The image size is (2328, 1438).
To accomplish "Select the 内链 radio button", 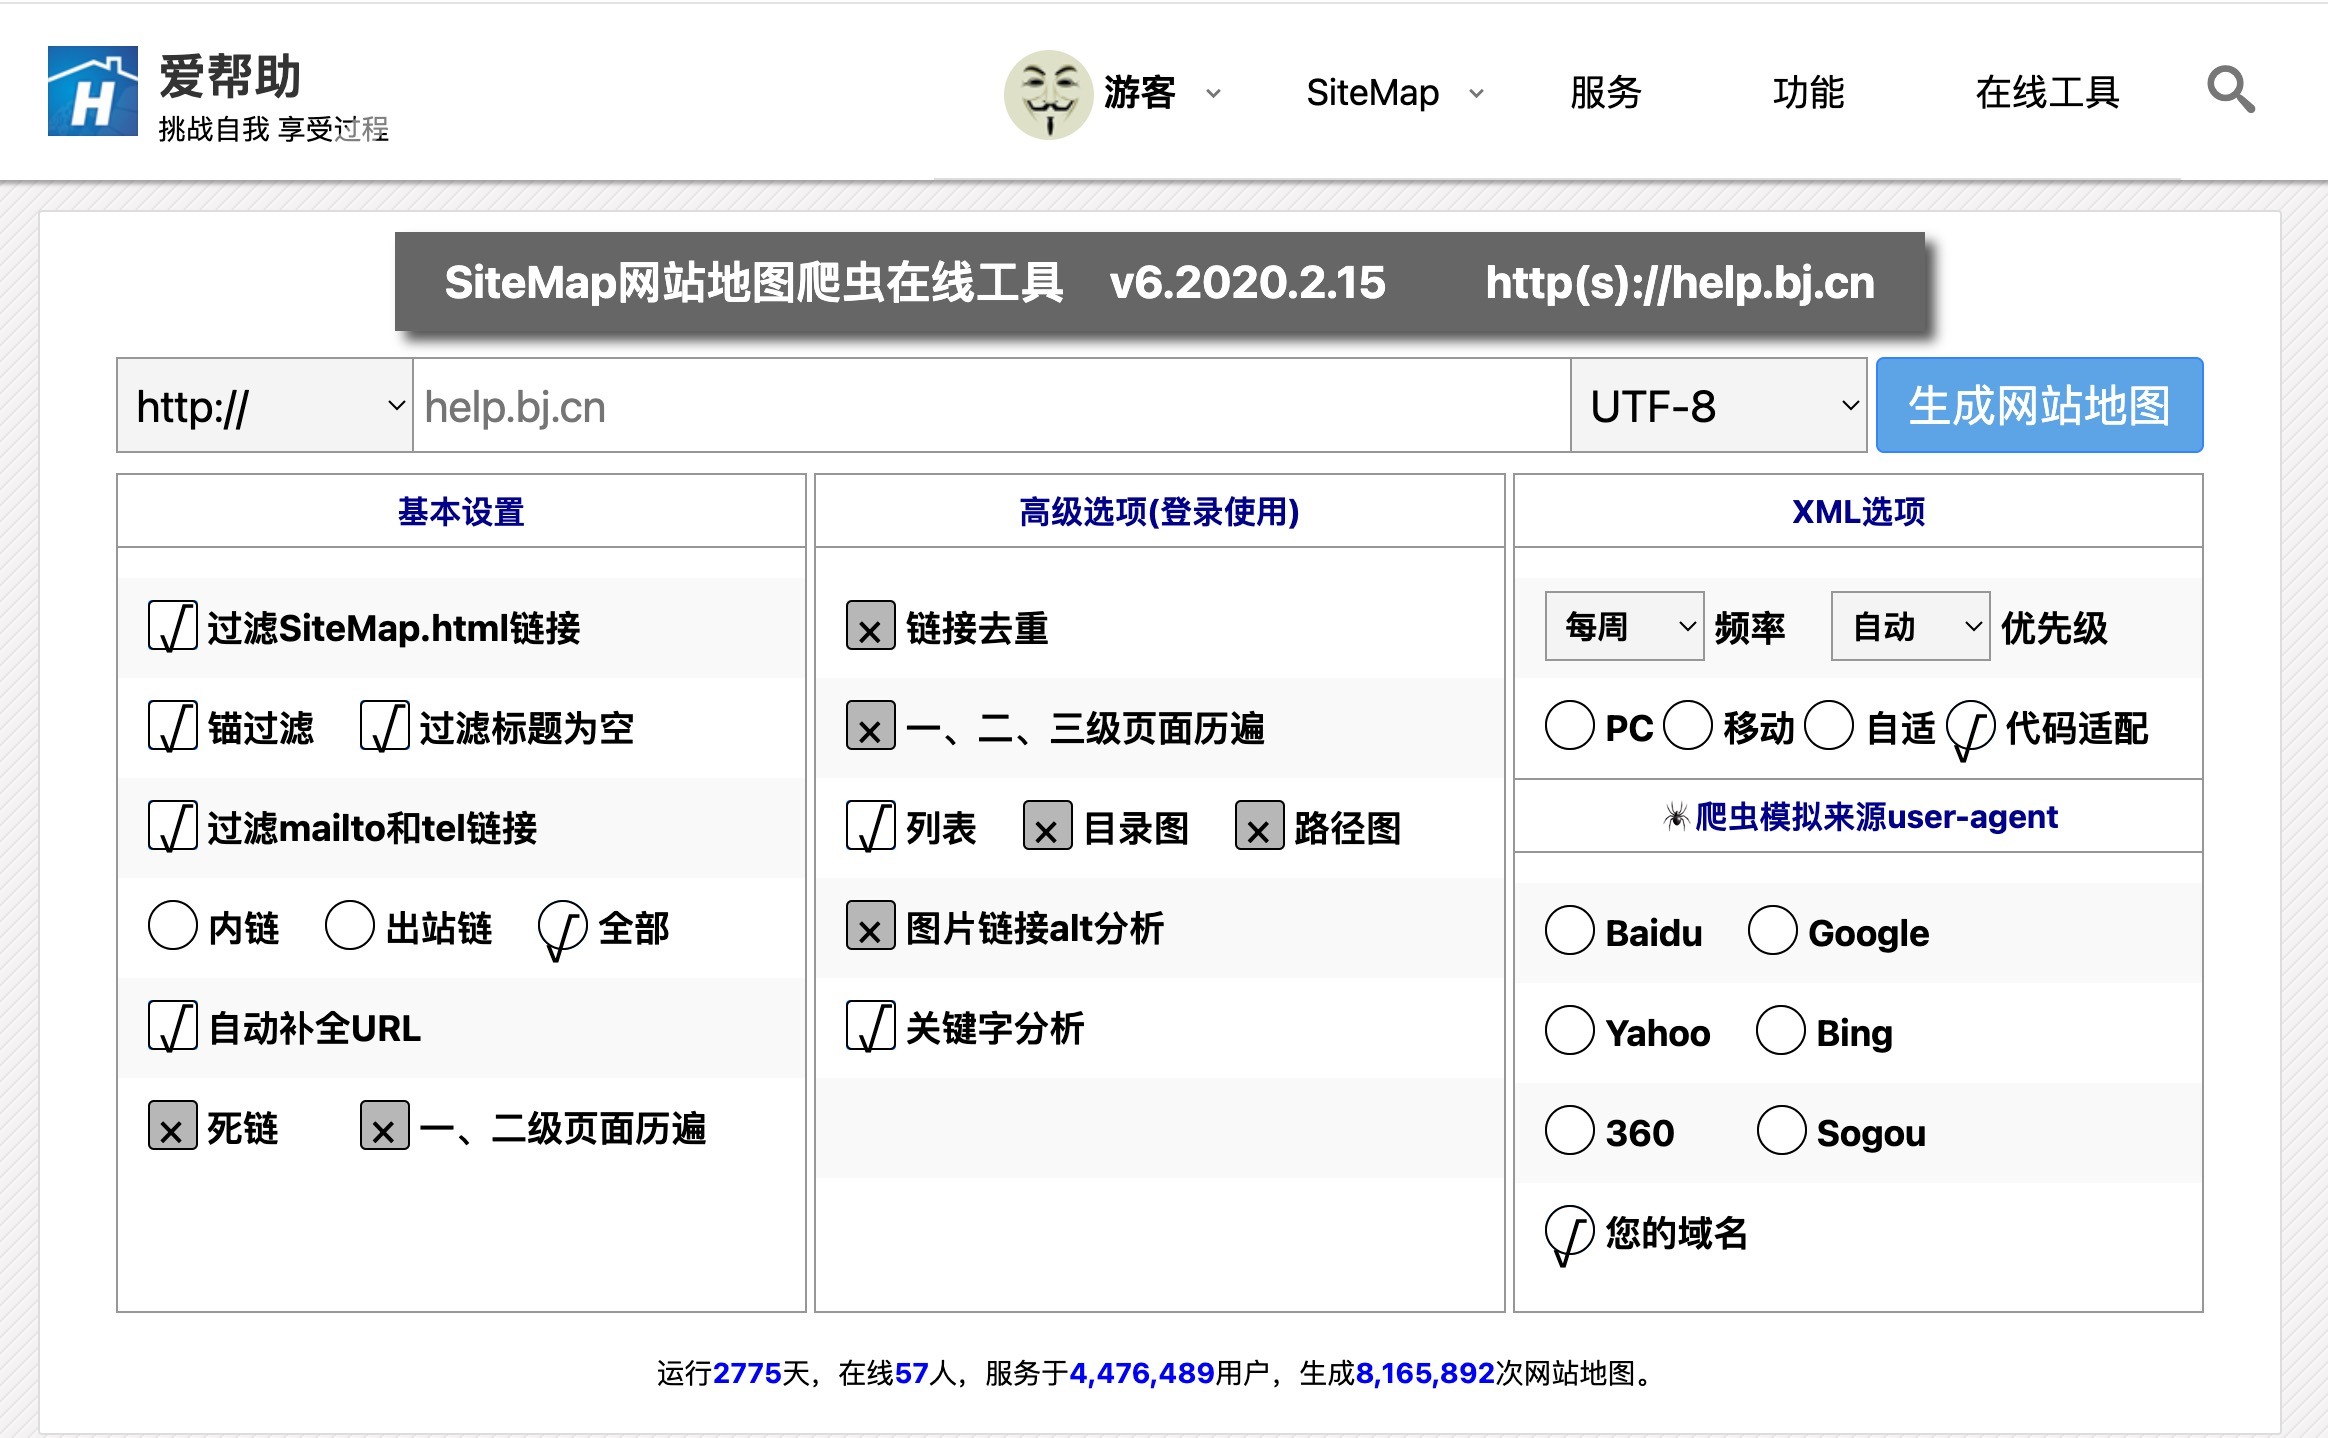I will pyautogui.click(x=172, y=925).
